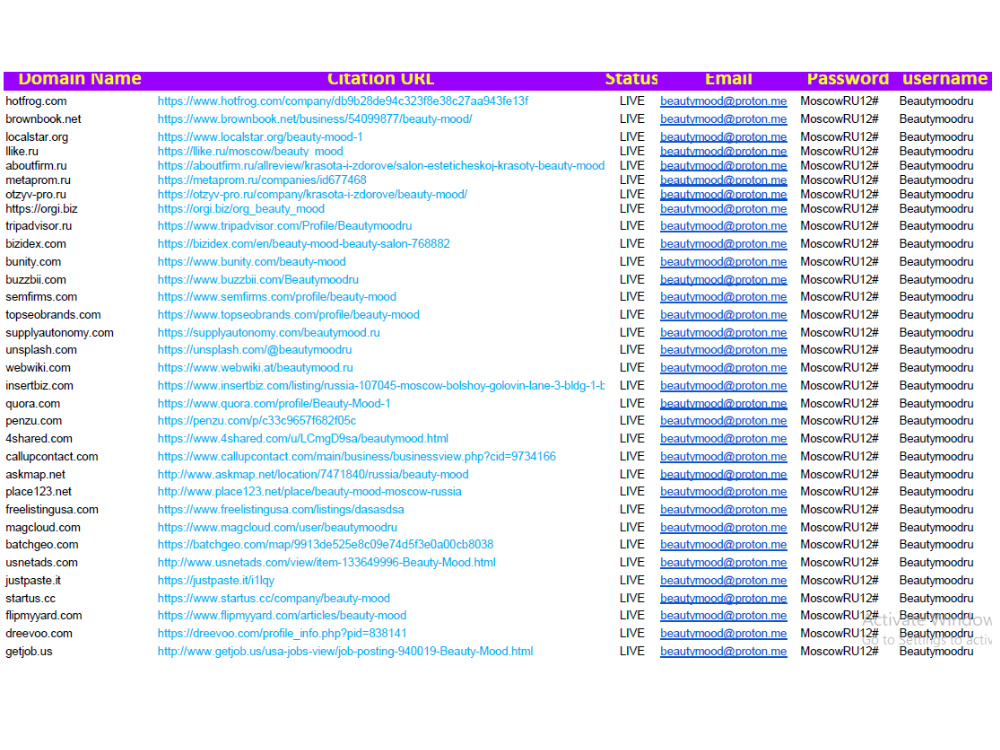Select the brownbook.net domain cell

tap(43, 119)
